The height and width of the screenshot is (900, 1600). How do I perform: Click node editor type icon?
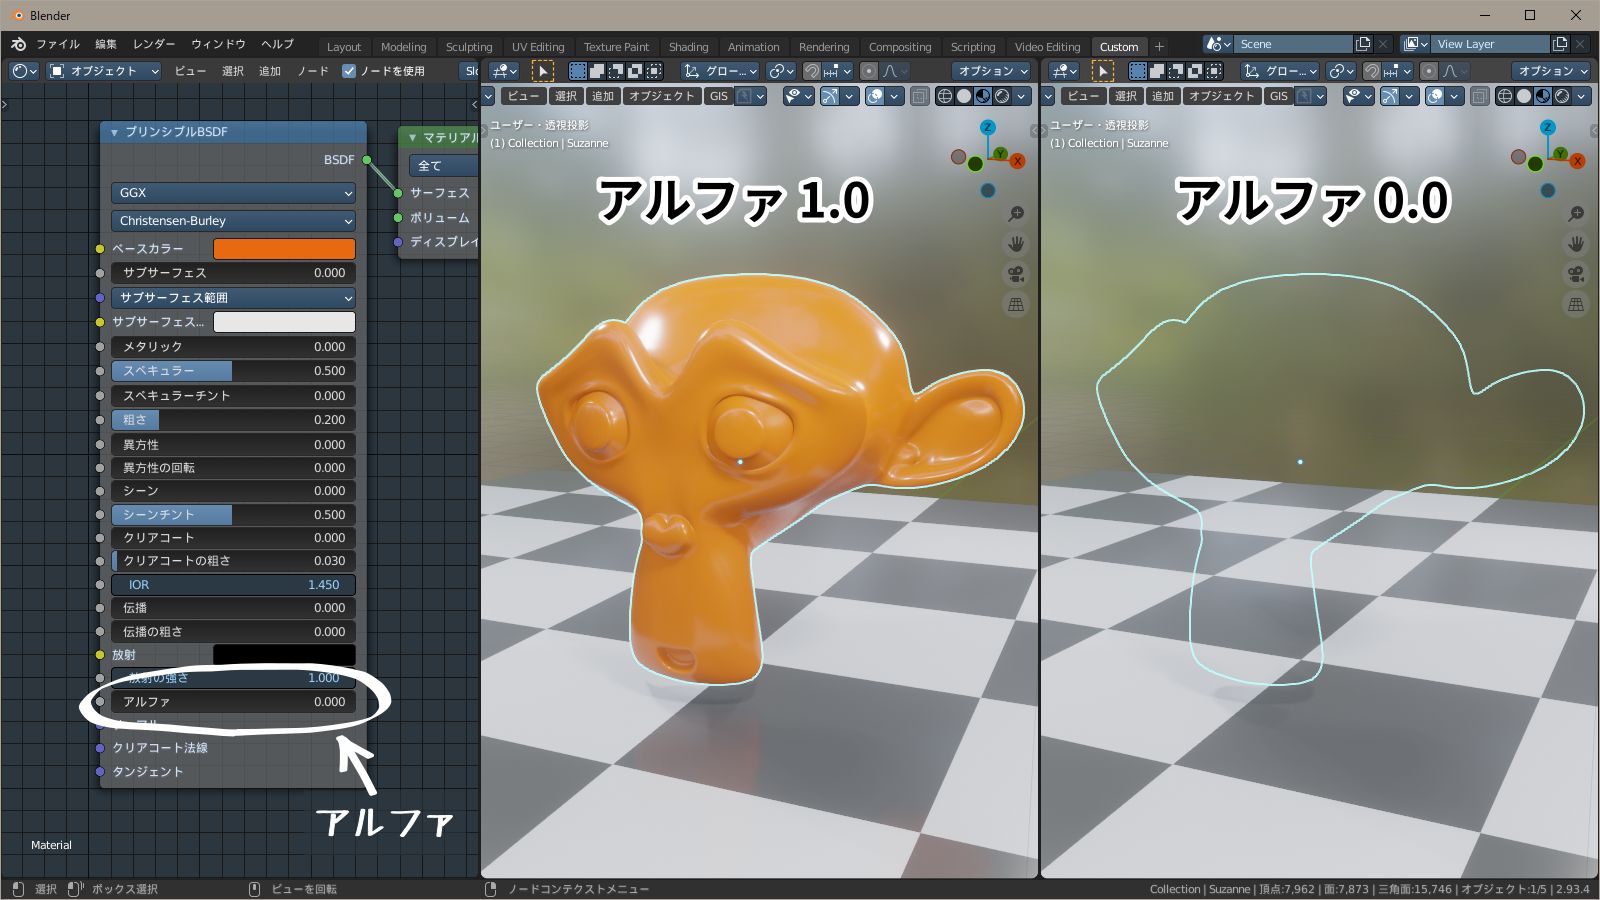point(24,71)
